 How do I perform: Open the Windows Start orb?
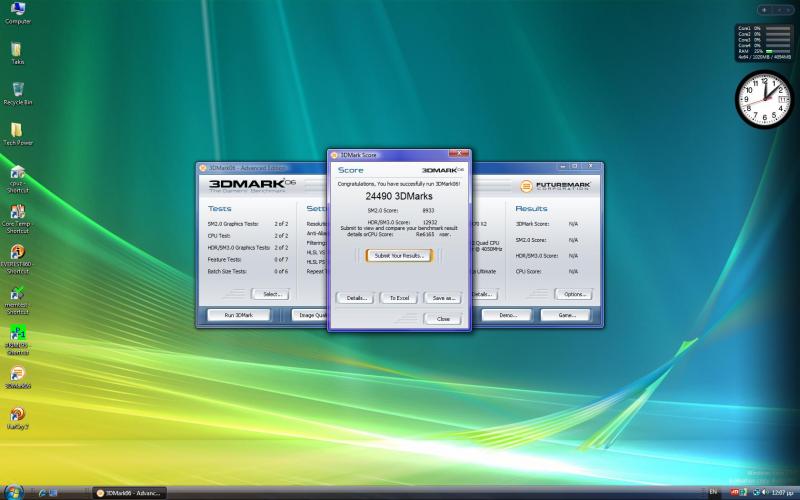click(x=14, y=493)
